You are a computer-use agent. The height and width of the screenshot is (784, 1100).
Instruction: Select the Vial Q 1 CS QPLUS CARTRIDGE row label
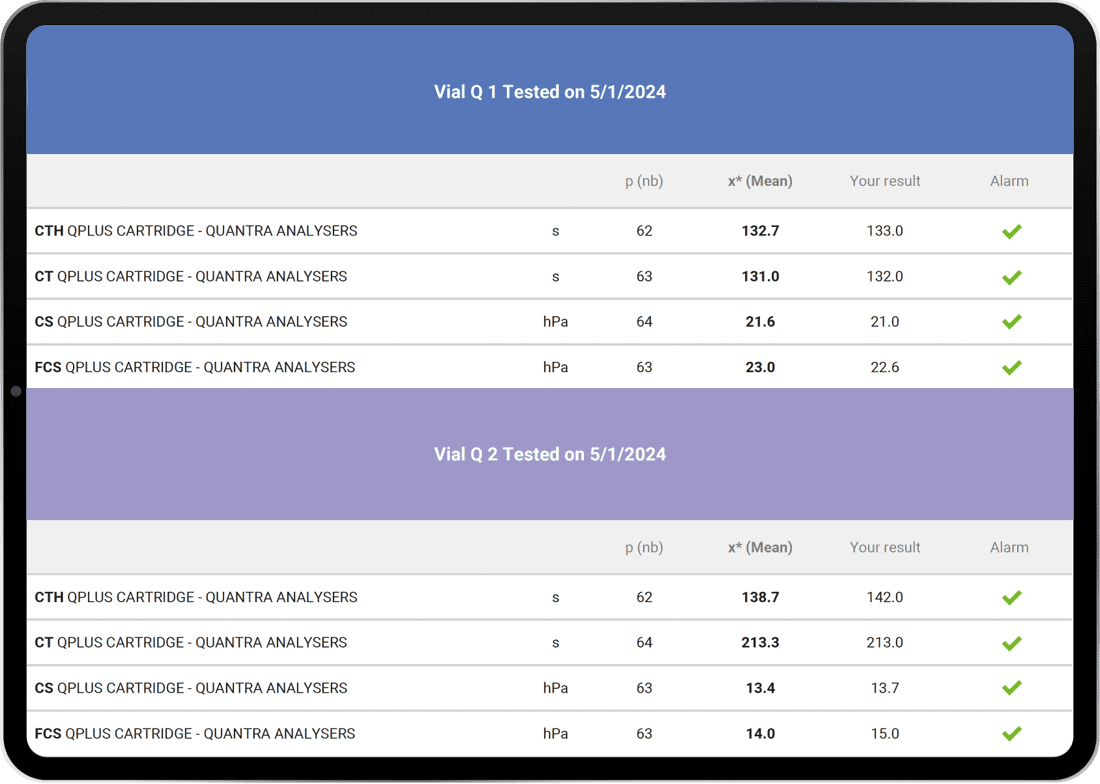[191, 322]
